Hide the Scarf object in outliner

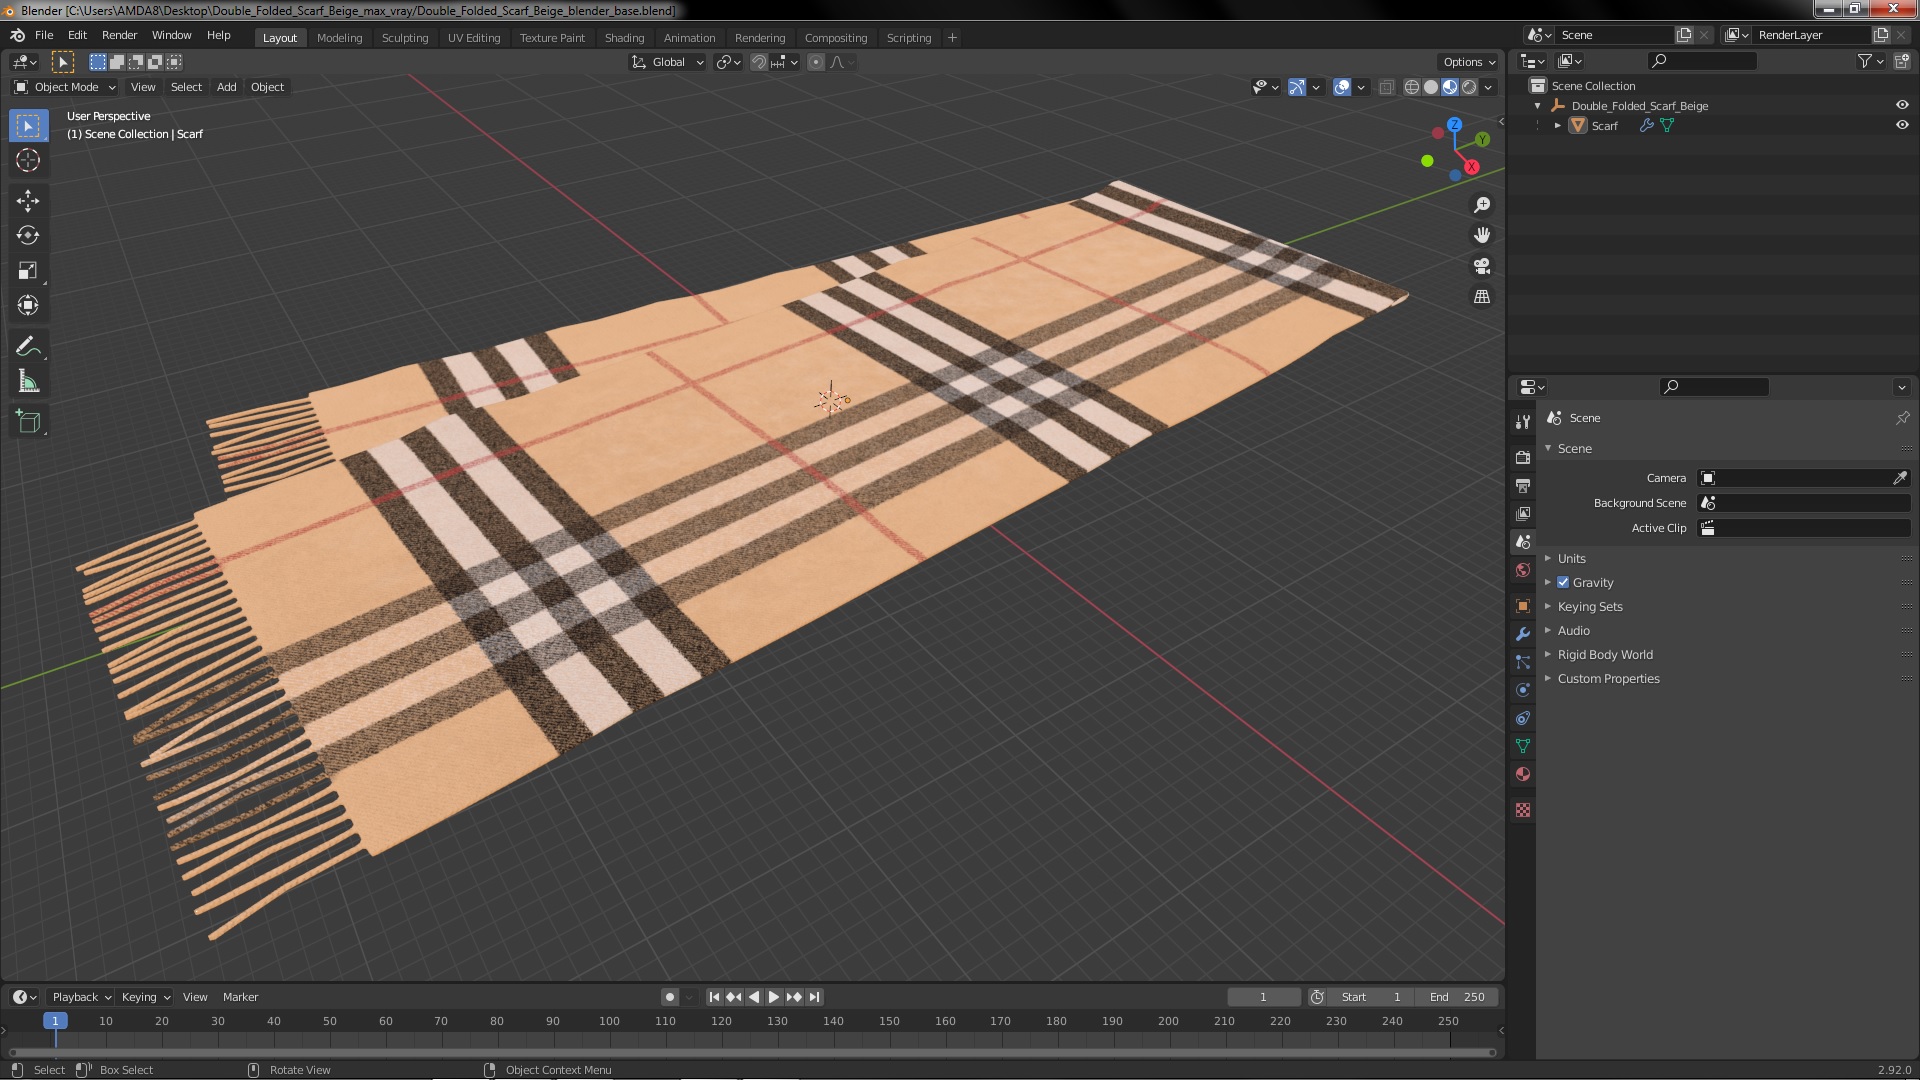(1901, 125)
